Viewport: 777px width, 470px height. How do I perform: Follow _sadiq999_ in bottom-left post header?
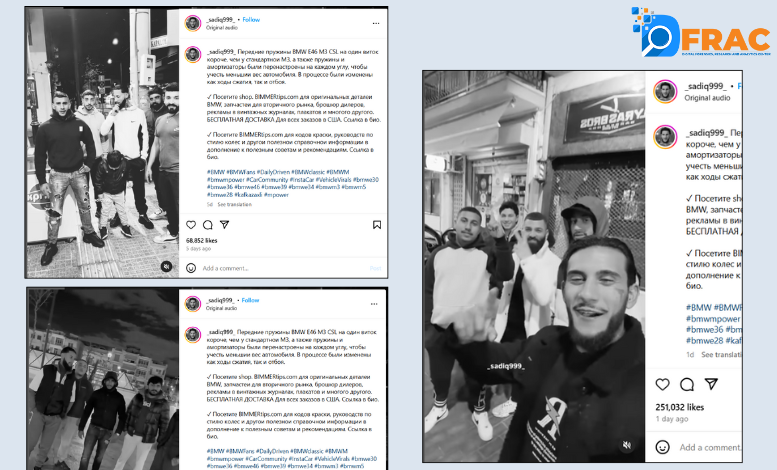point(250,300)
